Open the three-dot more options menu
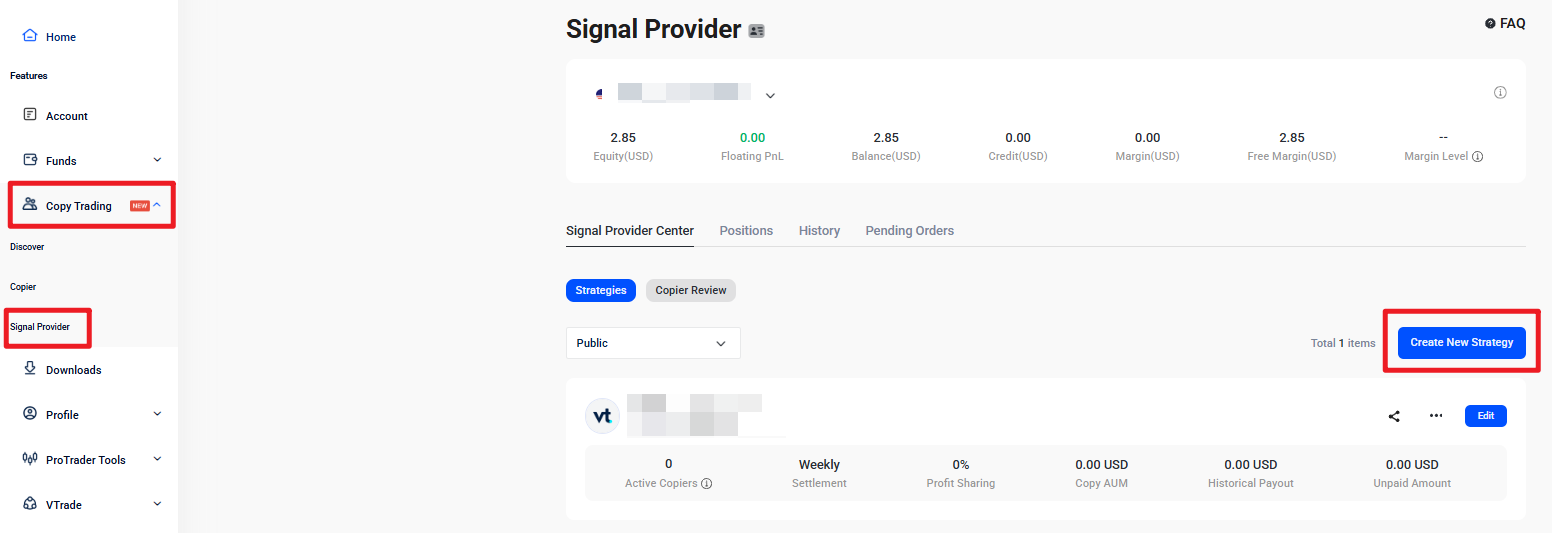Image resolution: width=1552 pixels, height=533 pixels. 1436,416
